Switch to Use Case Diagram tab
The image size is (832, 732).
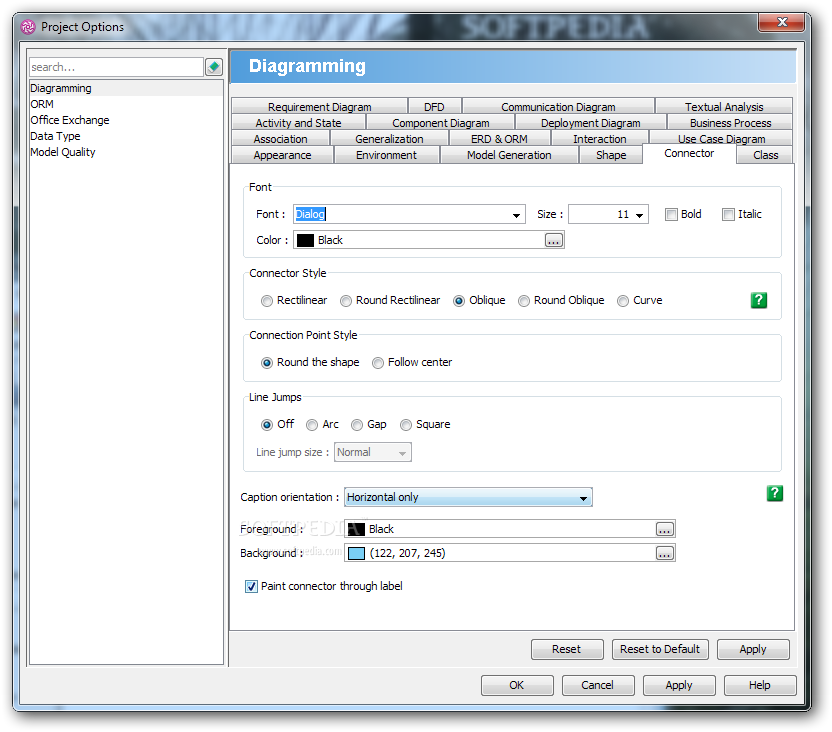tap(721, 139)
